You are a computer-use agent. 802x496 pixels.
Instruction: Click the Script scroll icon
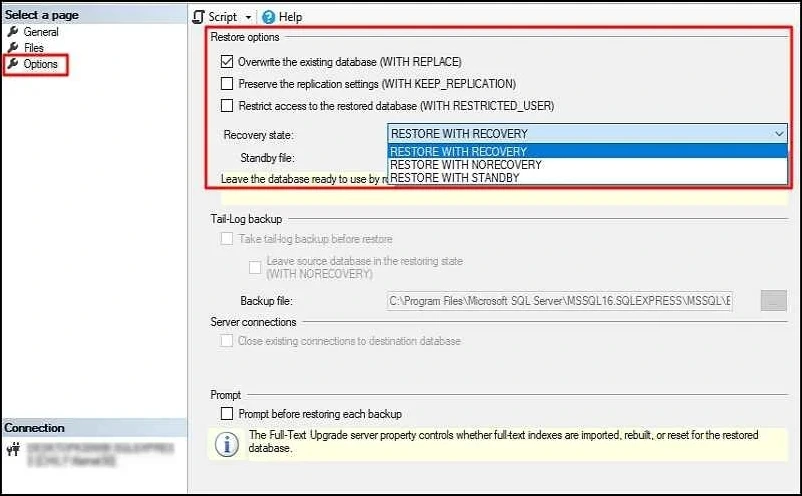pyautogui.click(x=198, y=17)
